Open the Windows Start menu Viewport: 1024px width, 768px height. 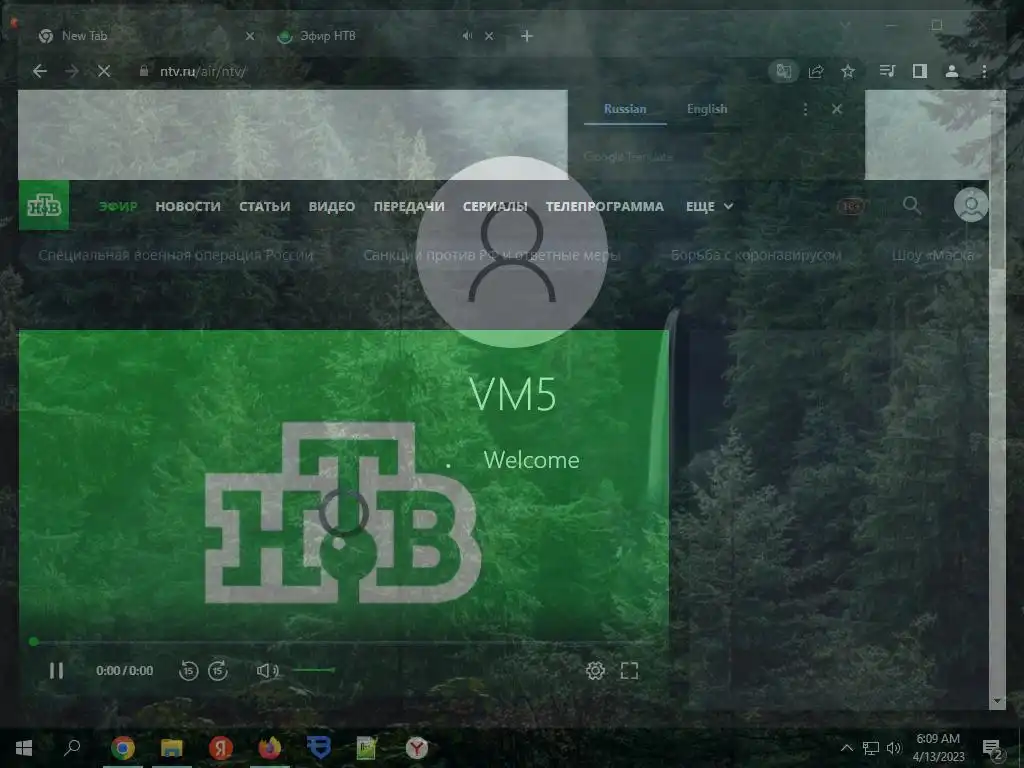coord(24,748)
